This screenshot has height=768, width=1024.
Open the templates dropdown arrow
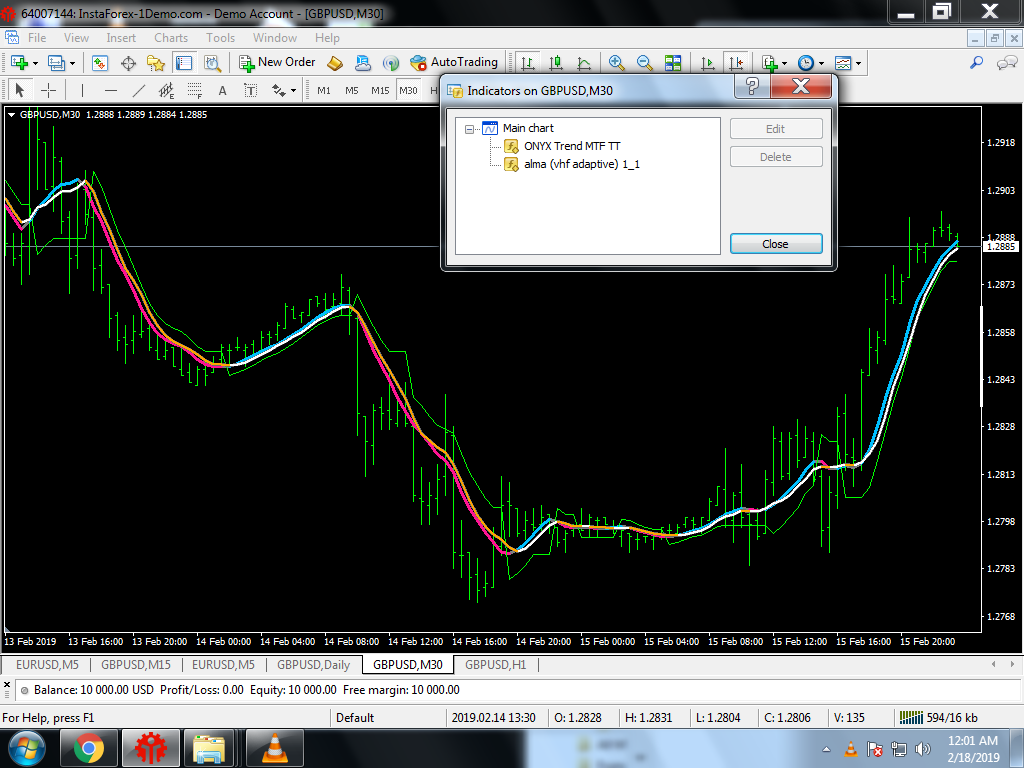pyautogui.click(x=858, y=63)
